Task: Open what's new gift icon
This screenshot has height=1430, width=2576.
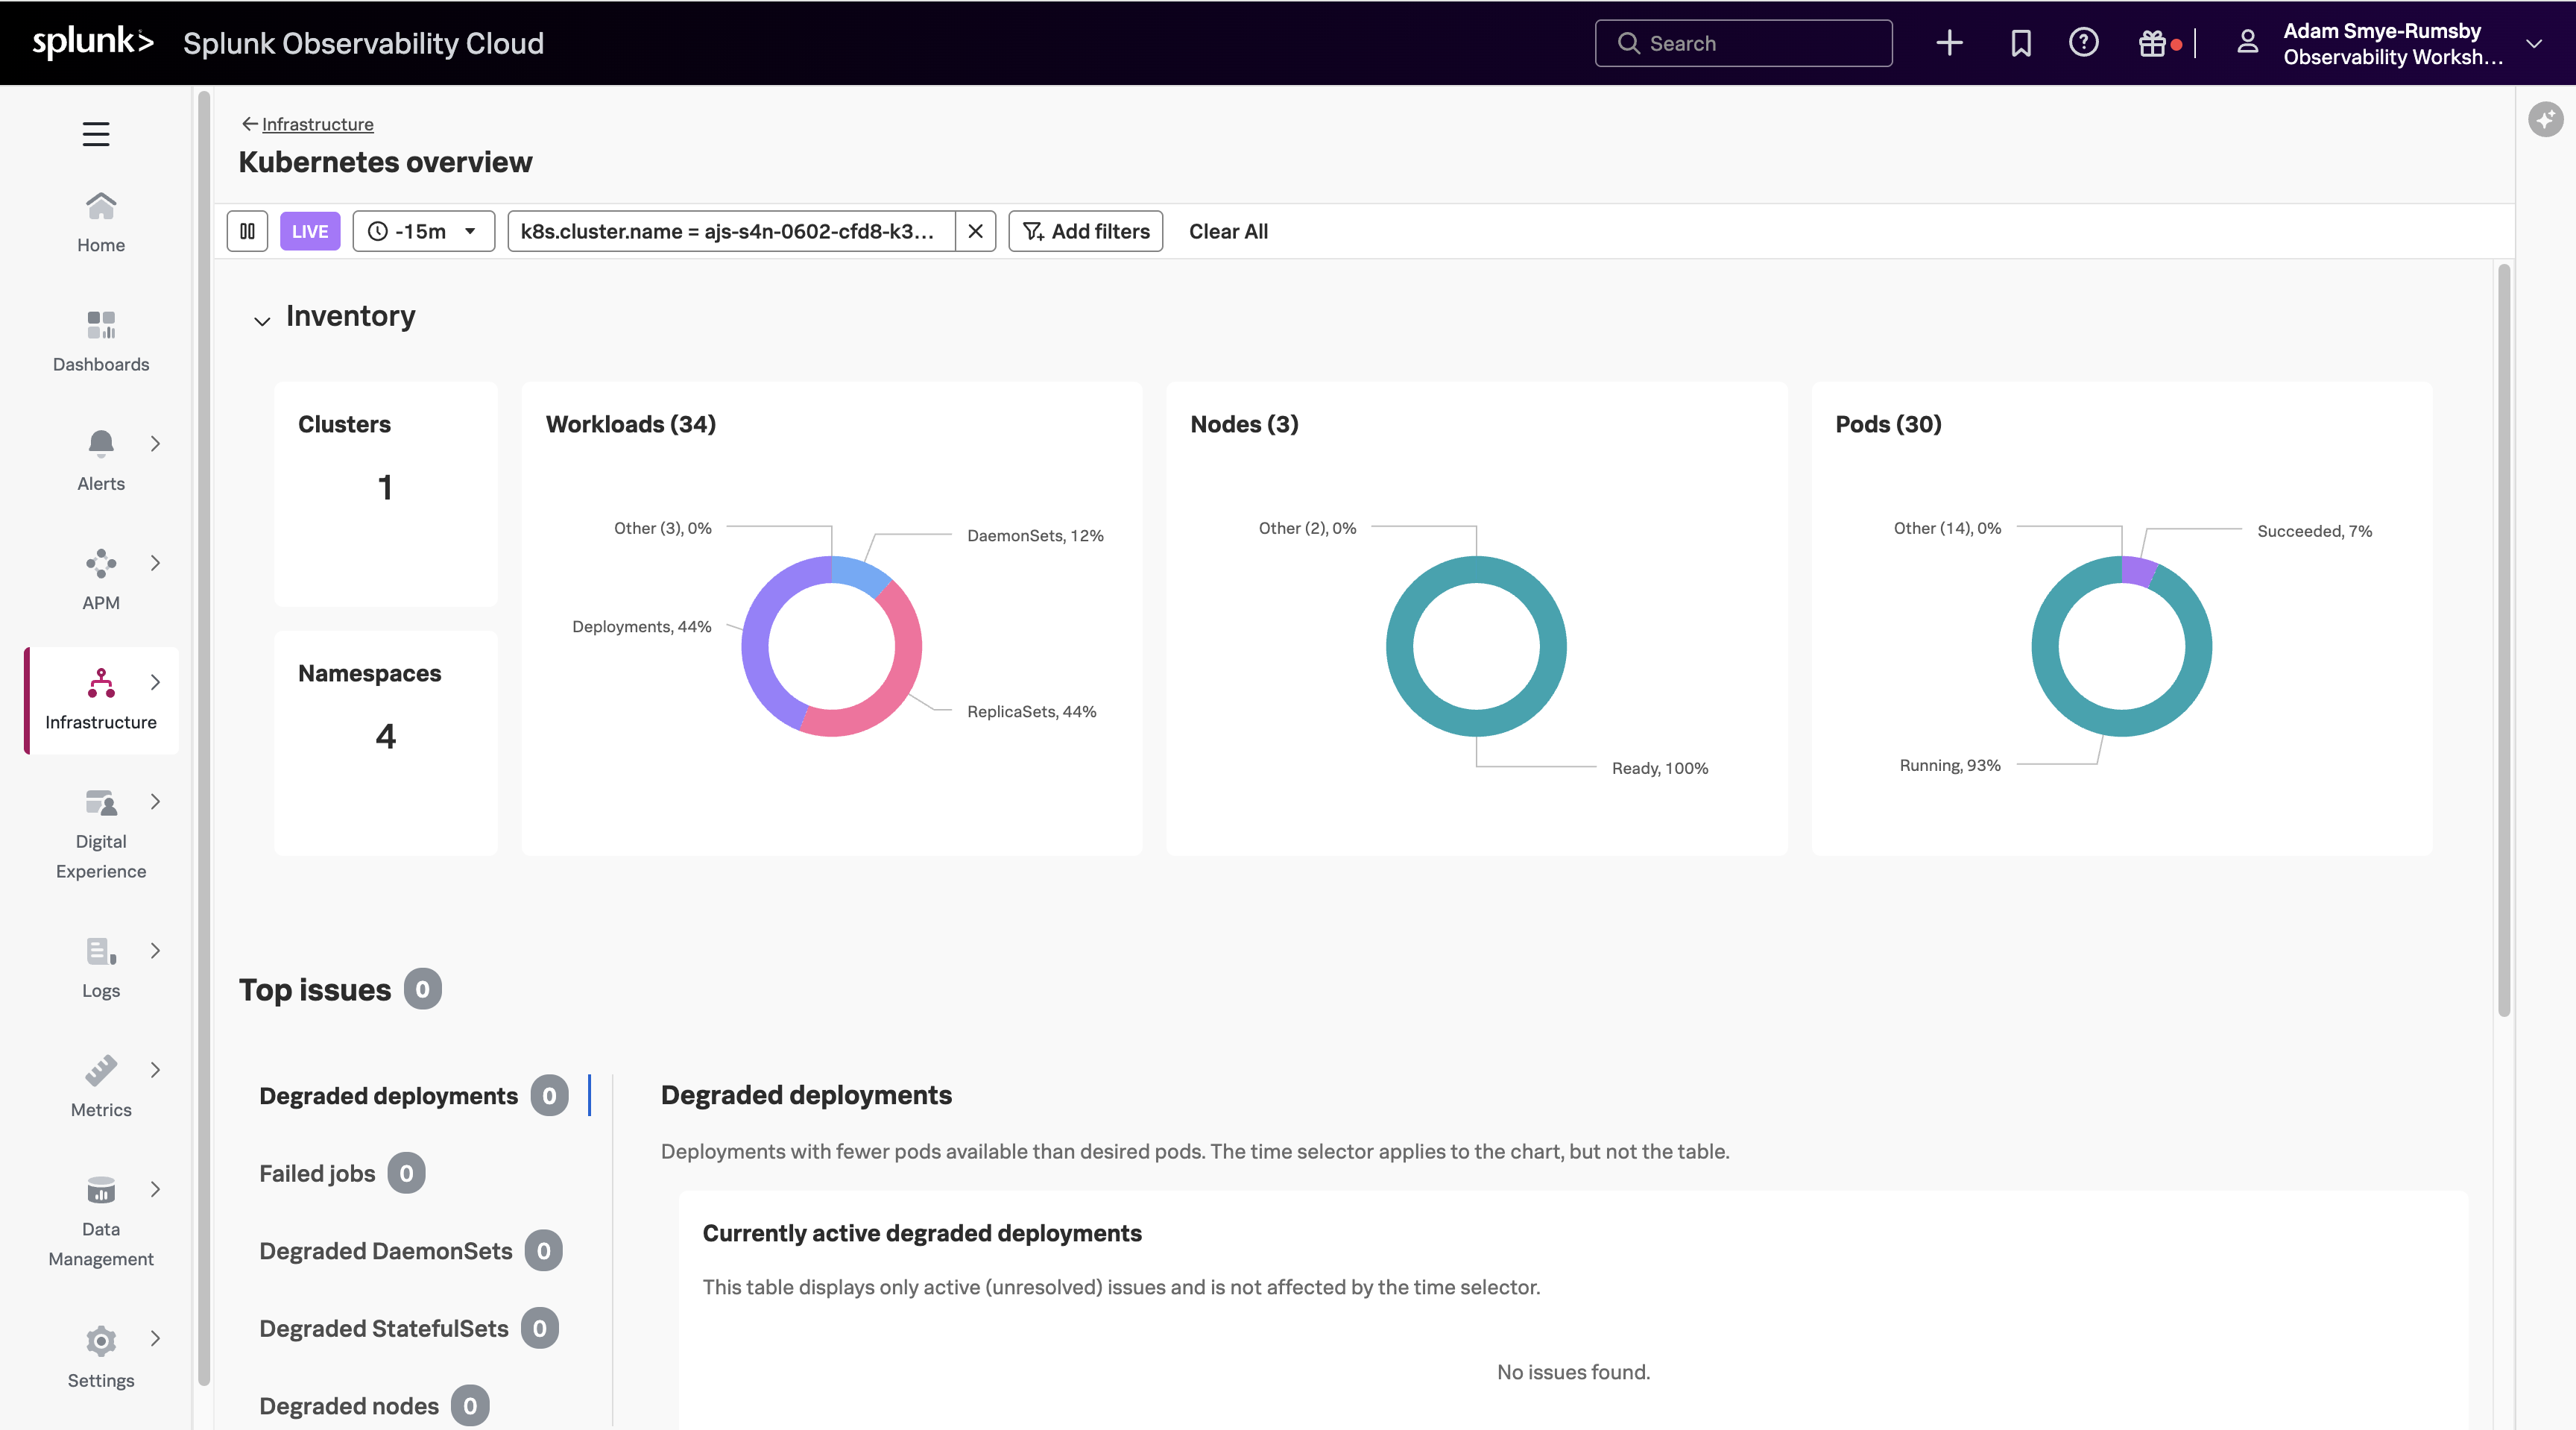Action: coord(2153,43)
